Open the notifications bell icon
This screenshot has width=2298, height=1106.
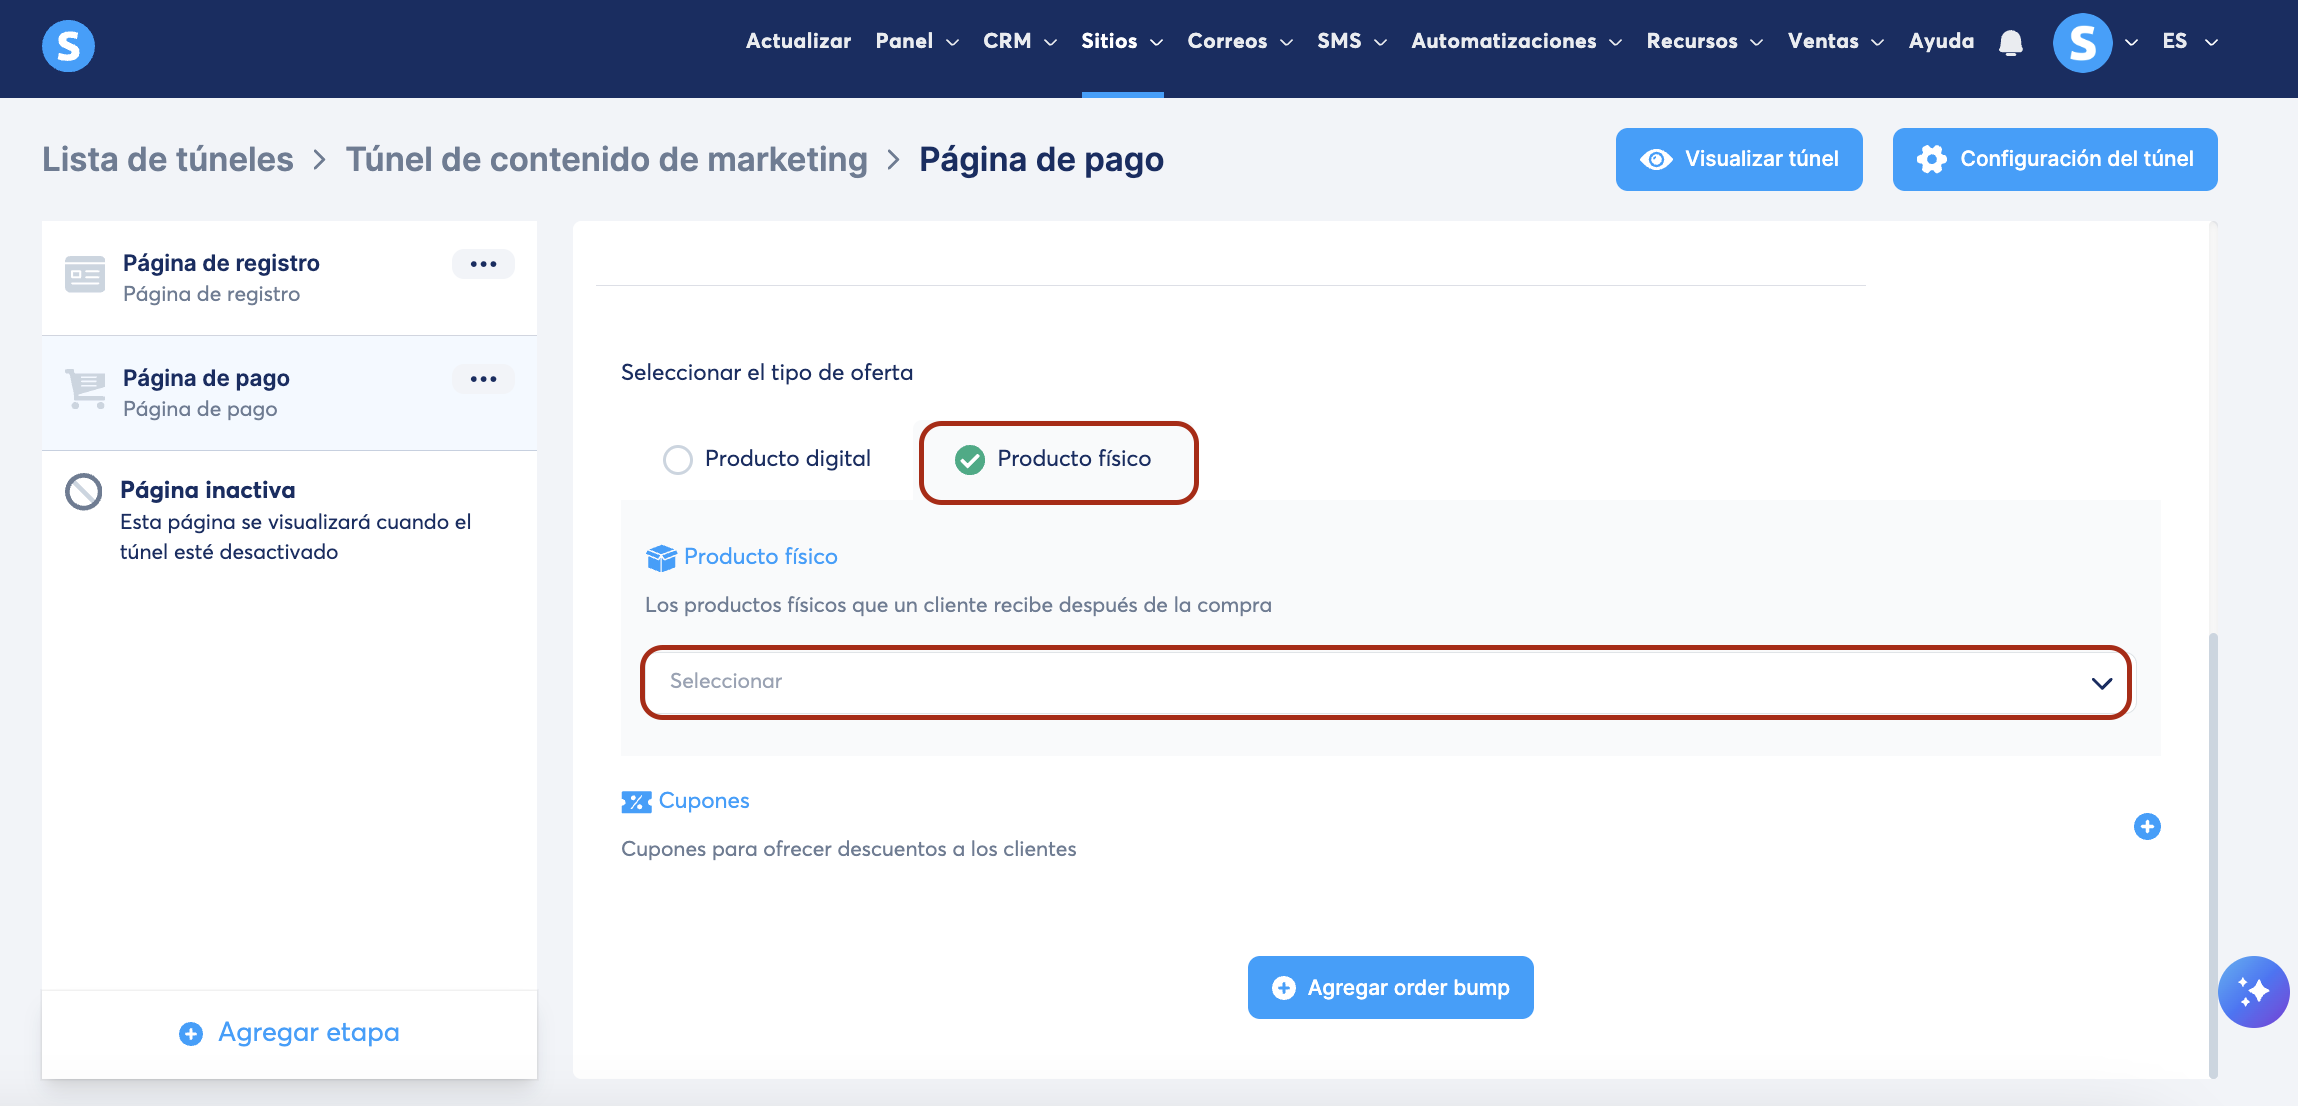pos(2010,43)
